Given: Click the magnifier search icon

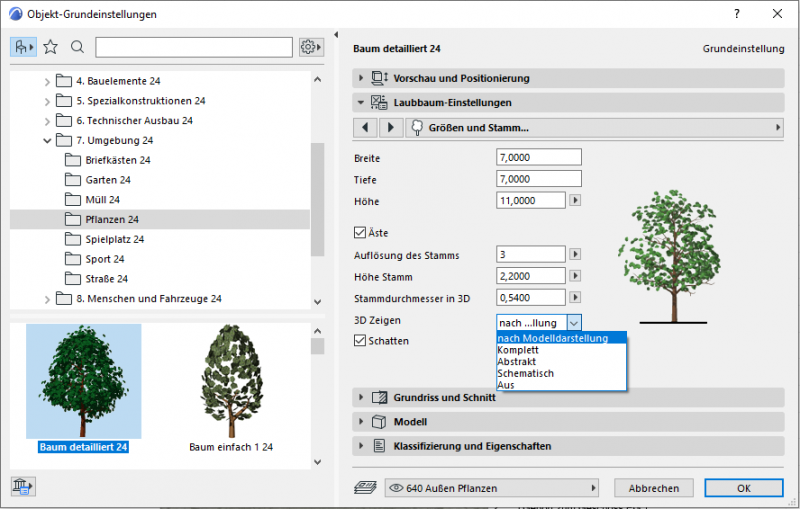Looking at the screenshot, I should [77, 47].
